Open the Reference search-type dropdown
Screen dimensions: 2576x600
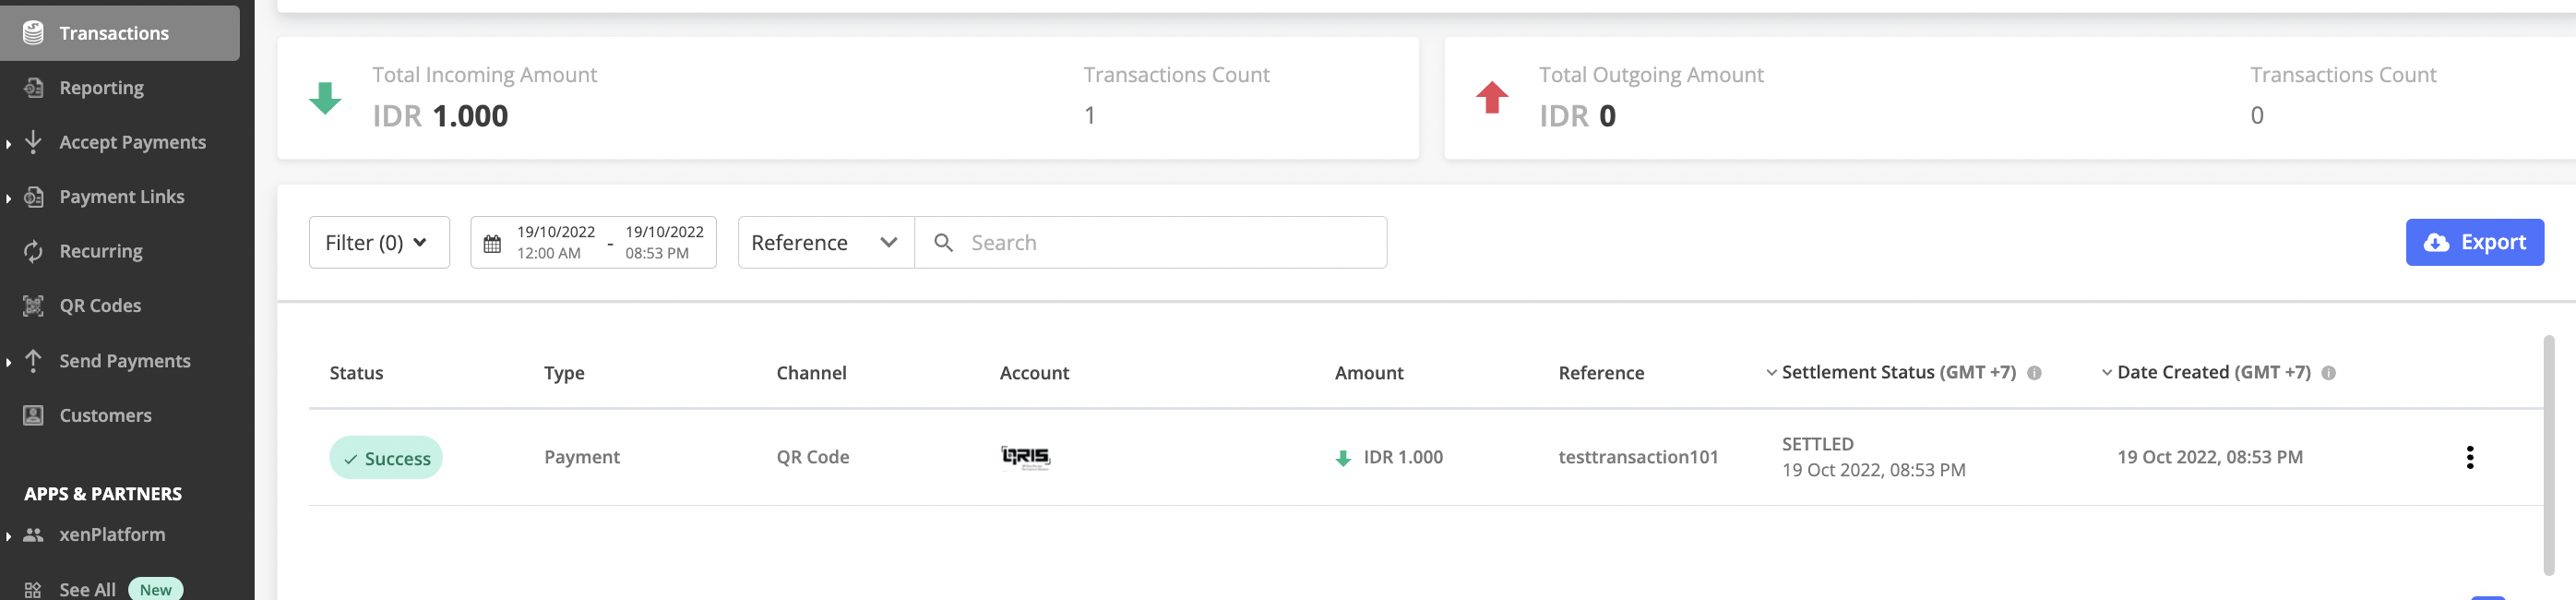[x=825, y=243]
